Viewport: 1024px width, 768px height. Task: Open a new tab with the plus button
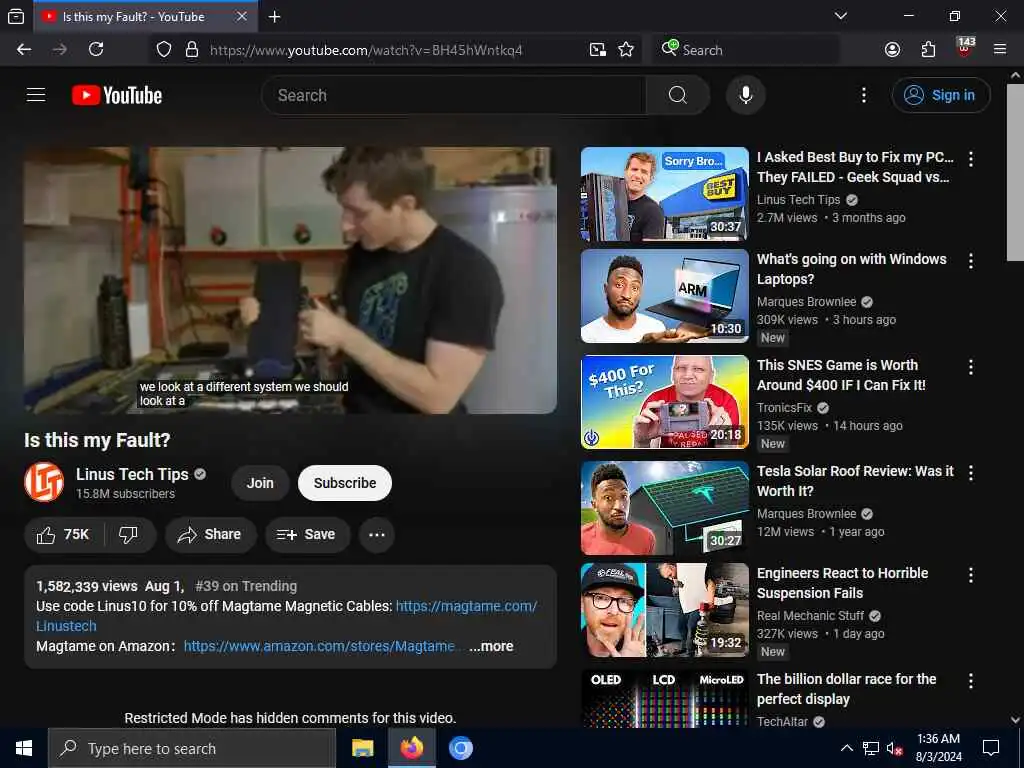(x=275, y=17)
